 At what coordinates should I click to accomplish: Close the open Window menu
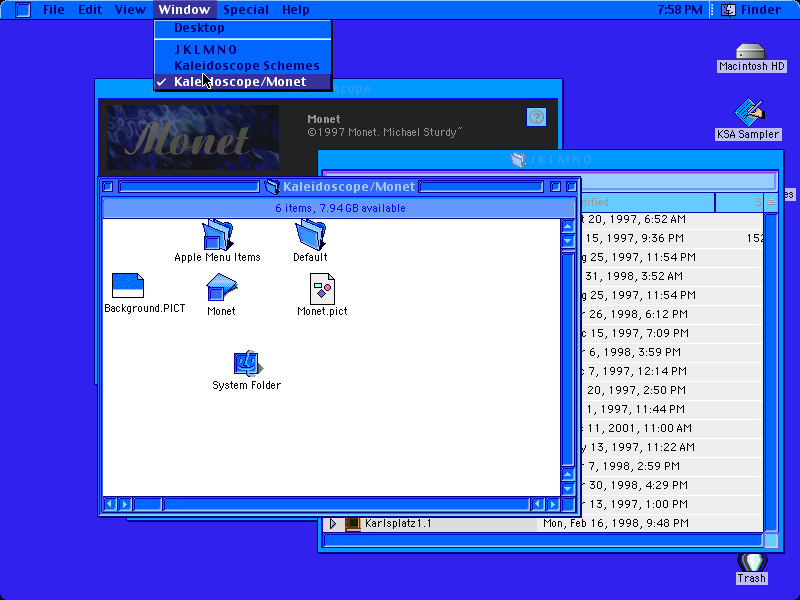(184, 10)
